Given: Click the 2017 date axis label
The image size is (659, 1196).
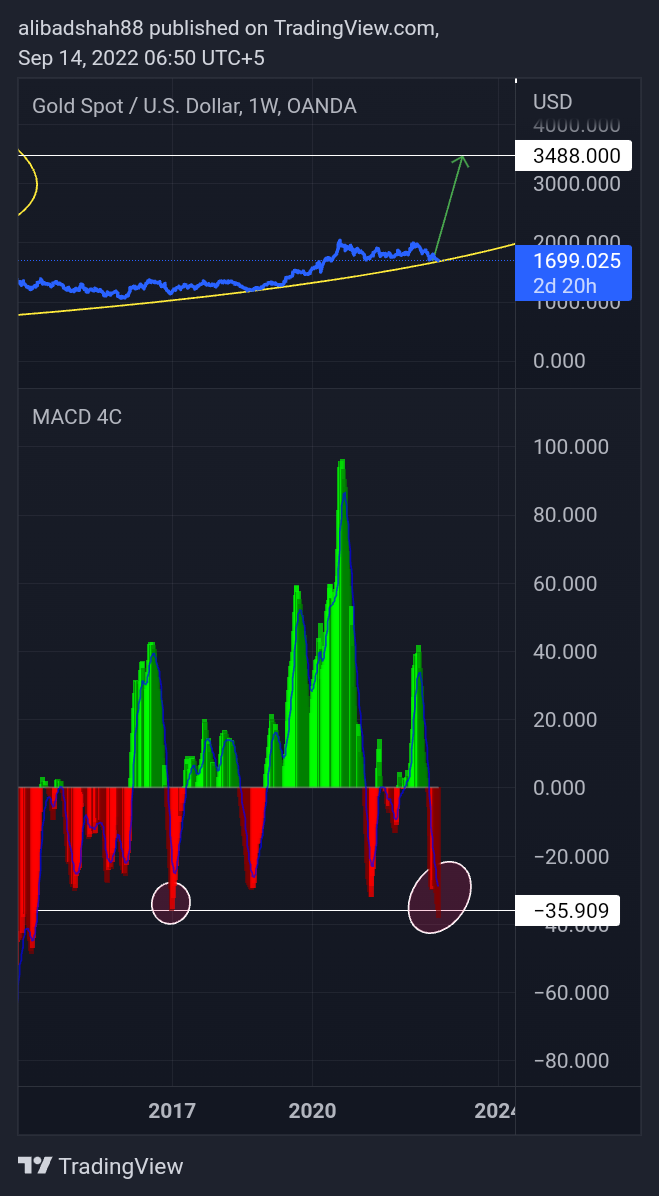Looking at the screenshot, I should click(172, 1111).
